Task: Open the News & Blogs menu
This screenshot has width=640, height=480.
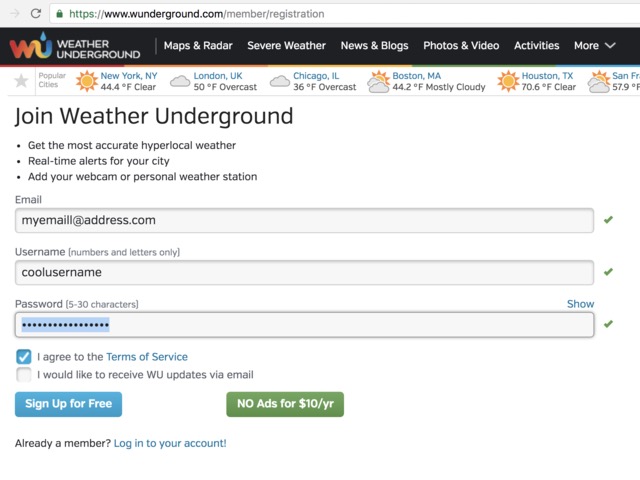Action: pyautogui.click(x=374, y=45)
